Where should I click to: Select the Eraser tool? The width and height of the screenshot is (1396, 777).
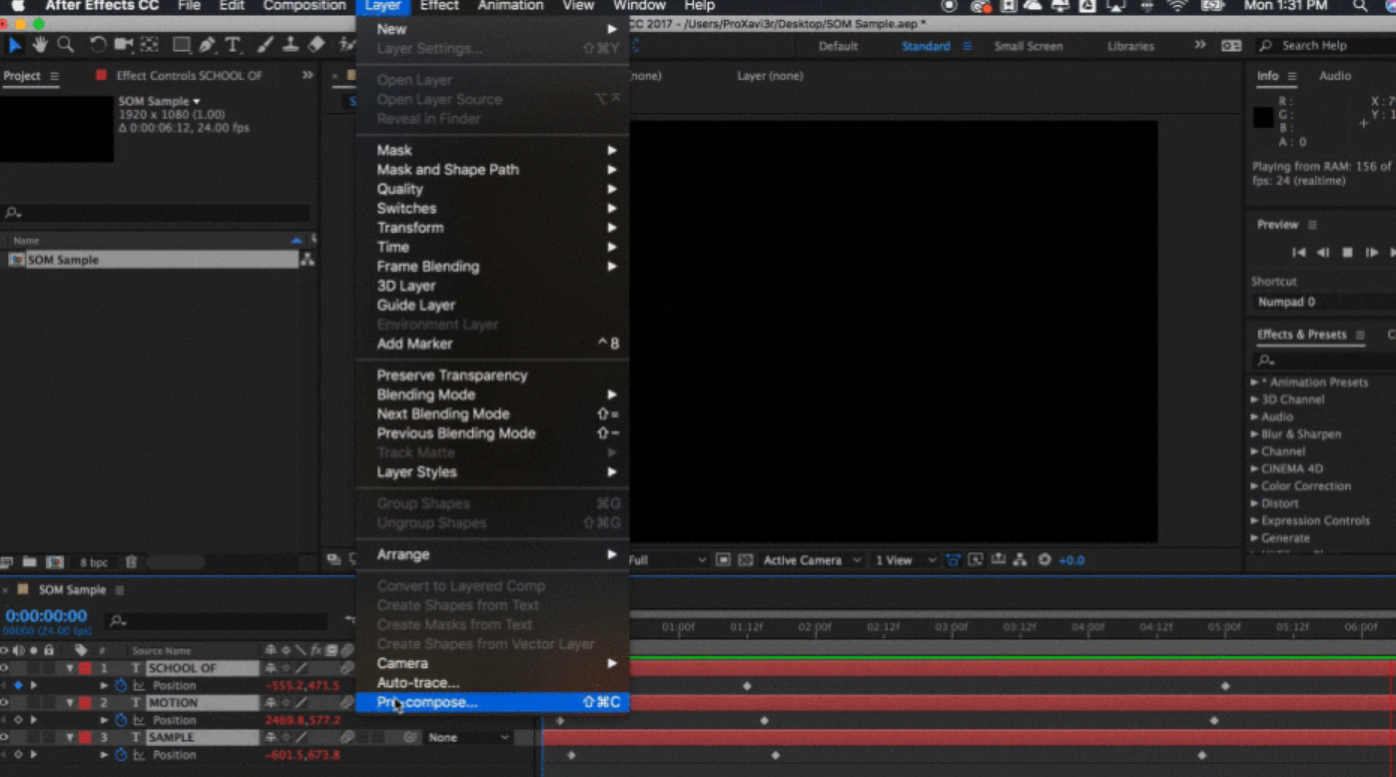(316, 45)
